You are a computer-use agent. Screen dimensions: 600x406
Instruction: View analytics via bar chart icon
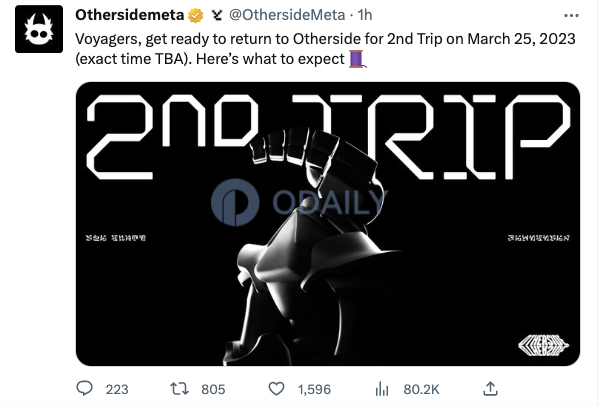point(382,389)
